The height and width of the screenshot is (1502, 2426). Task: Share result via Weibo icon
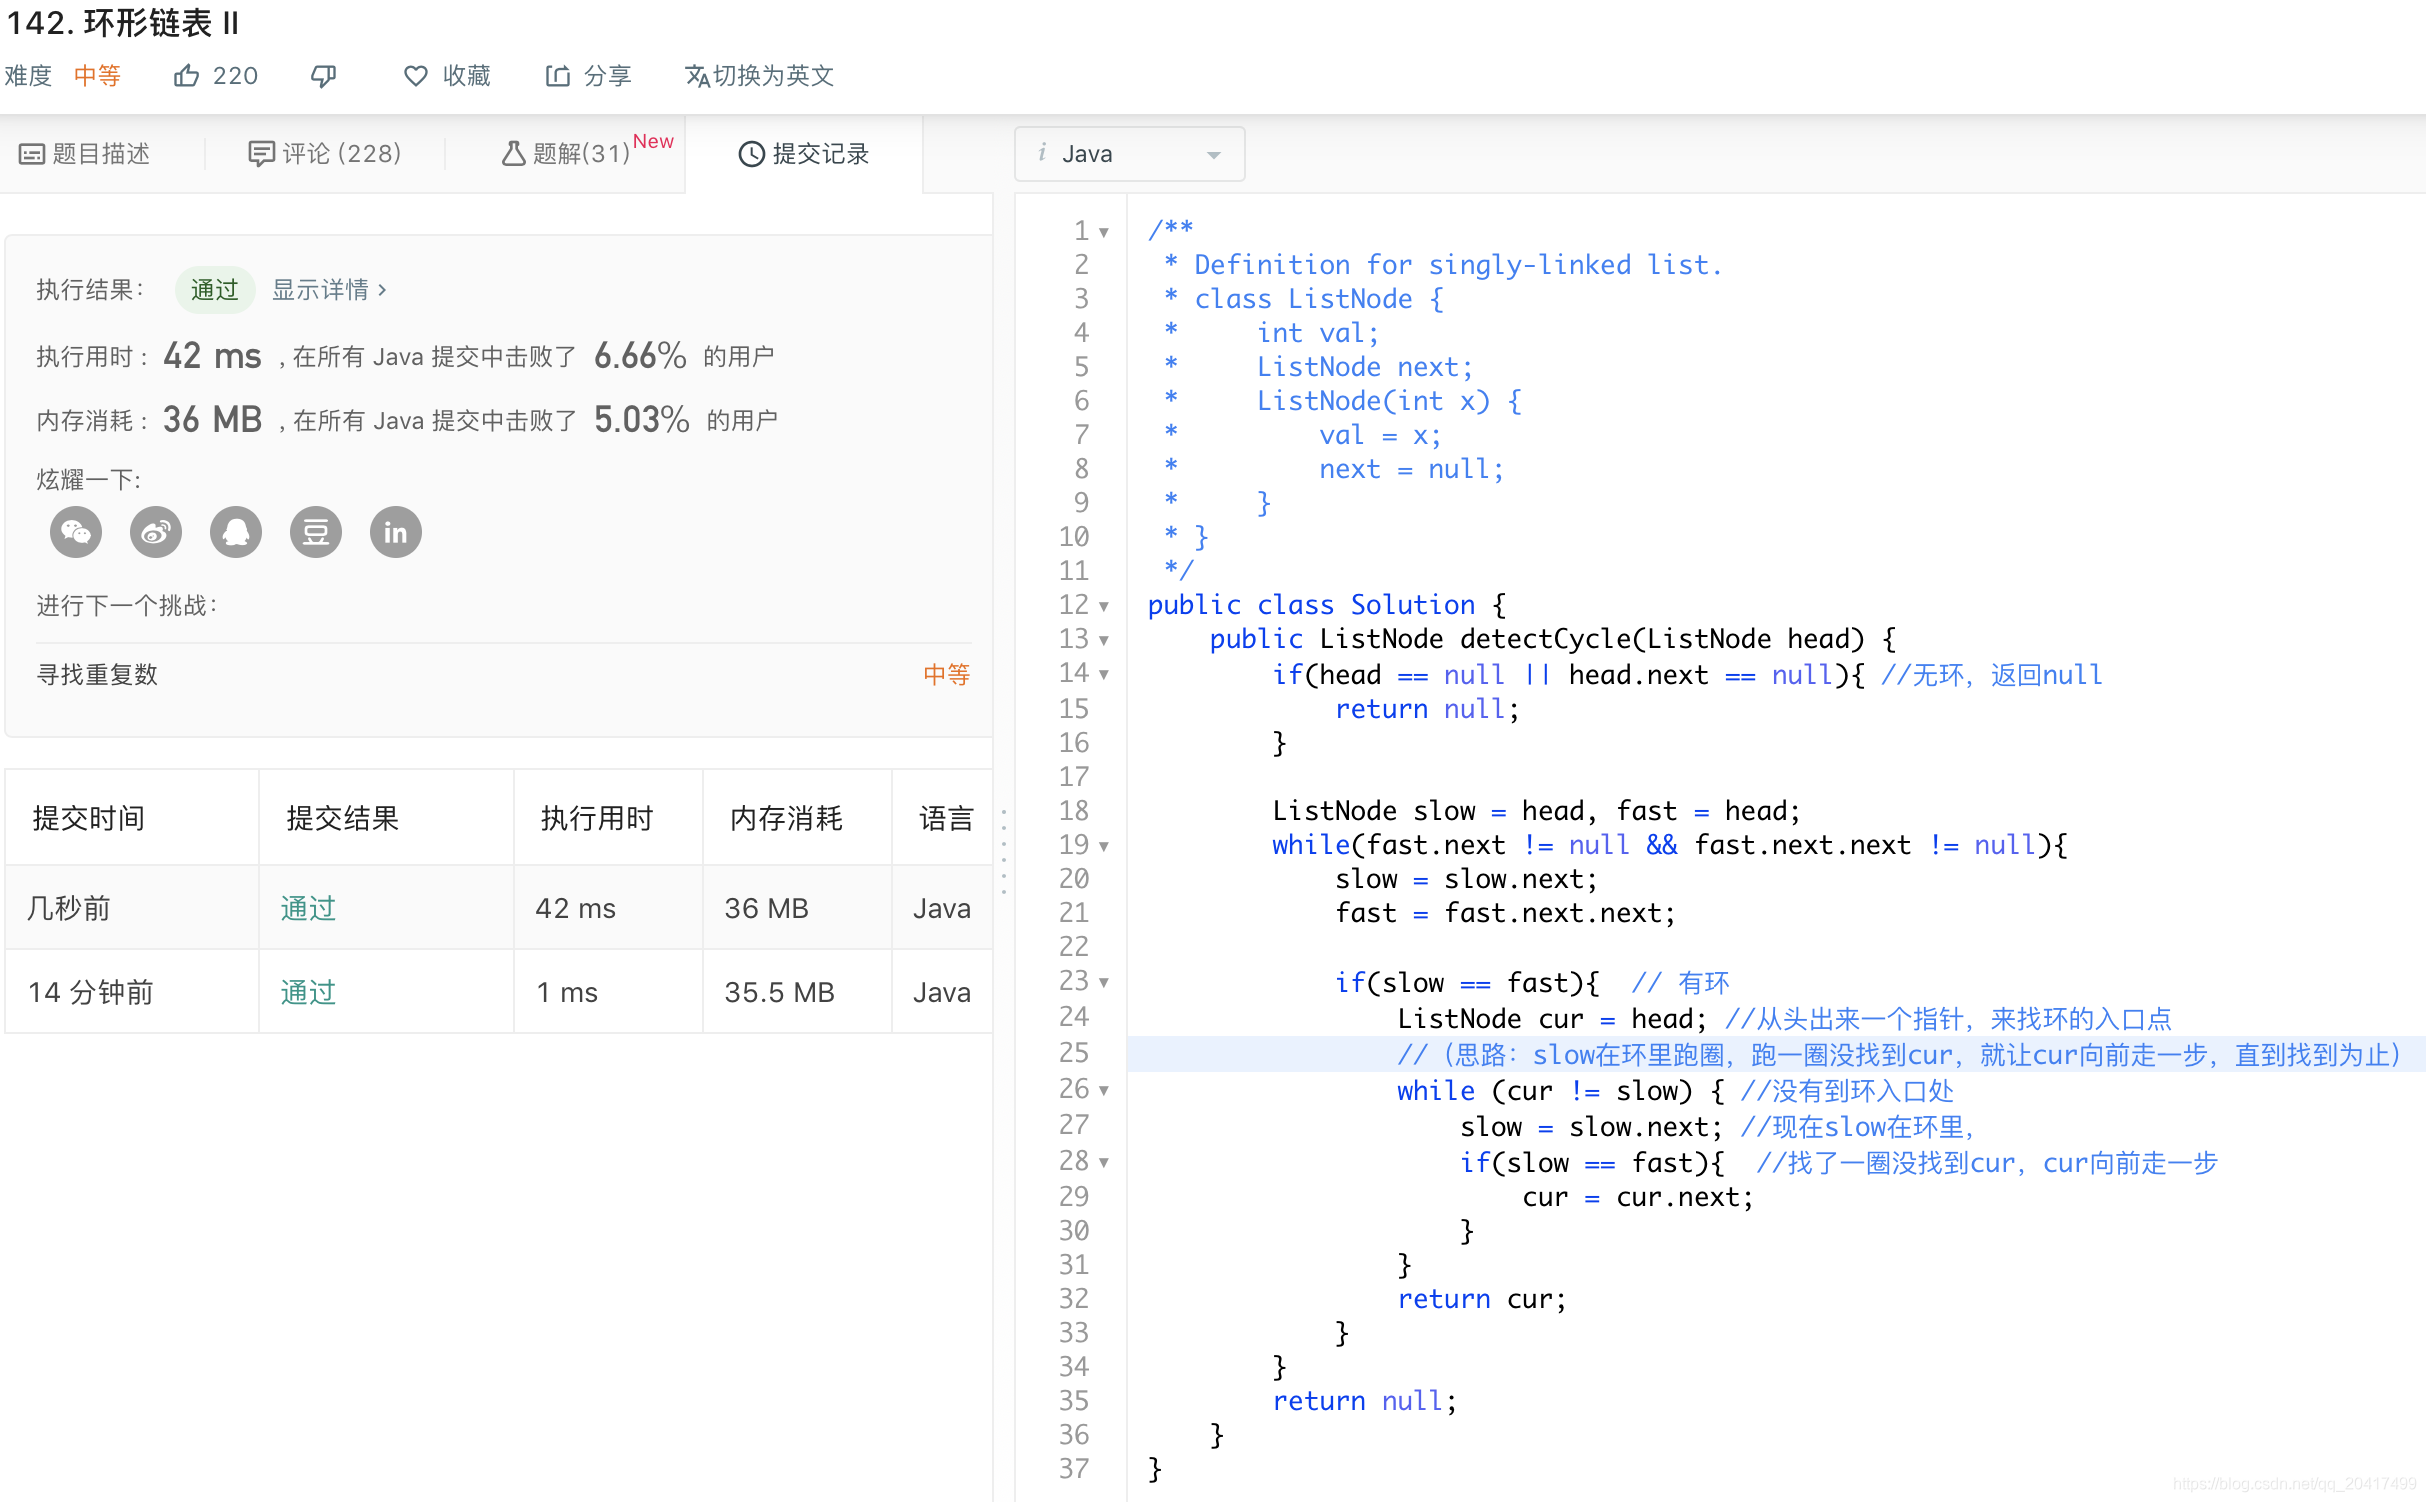coord(155,532)
